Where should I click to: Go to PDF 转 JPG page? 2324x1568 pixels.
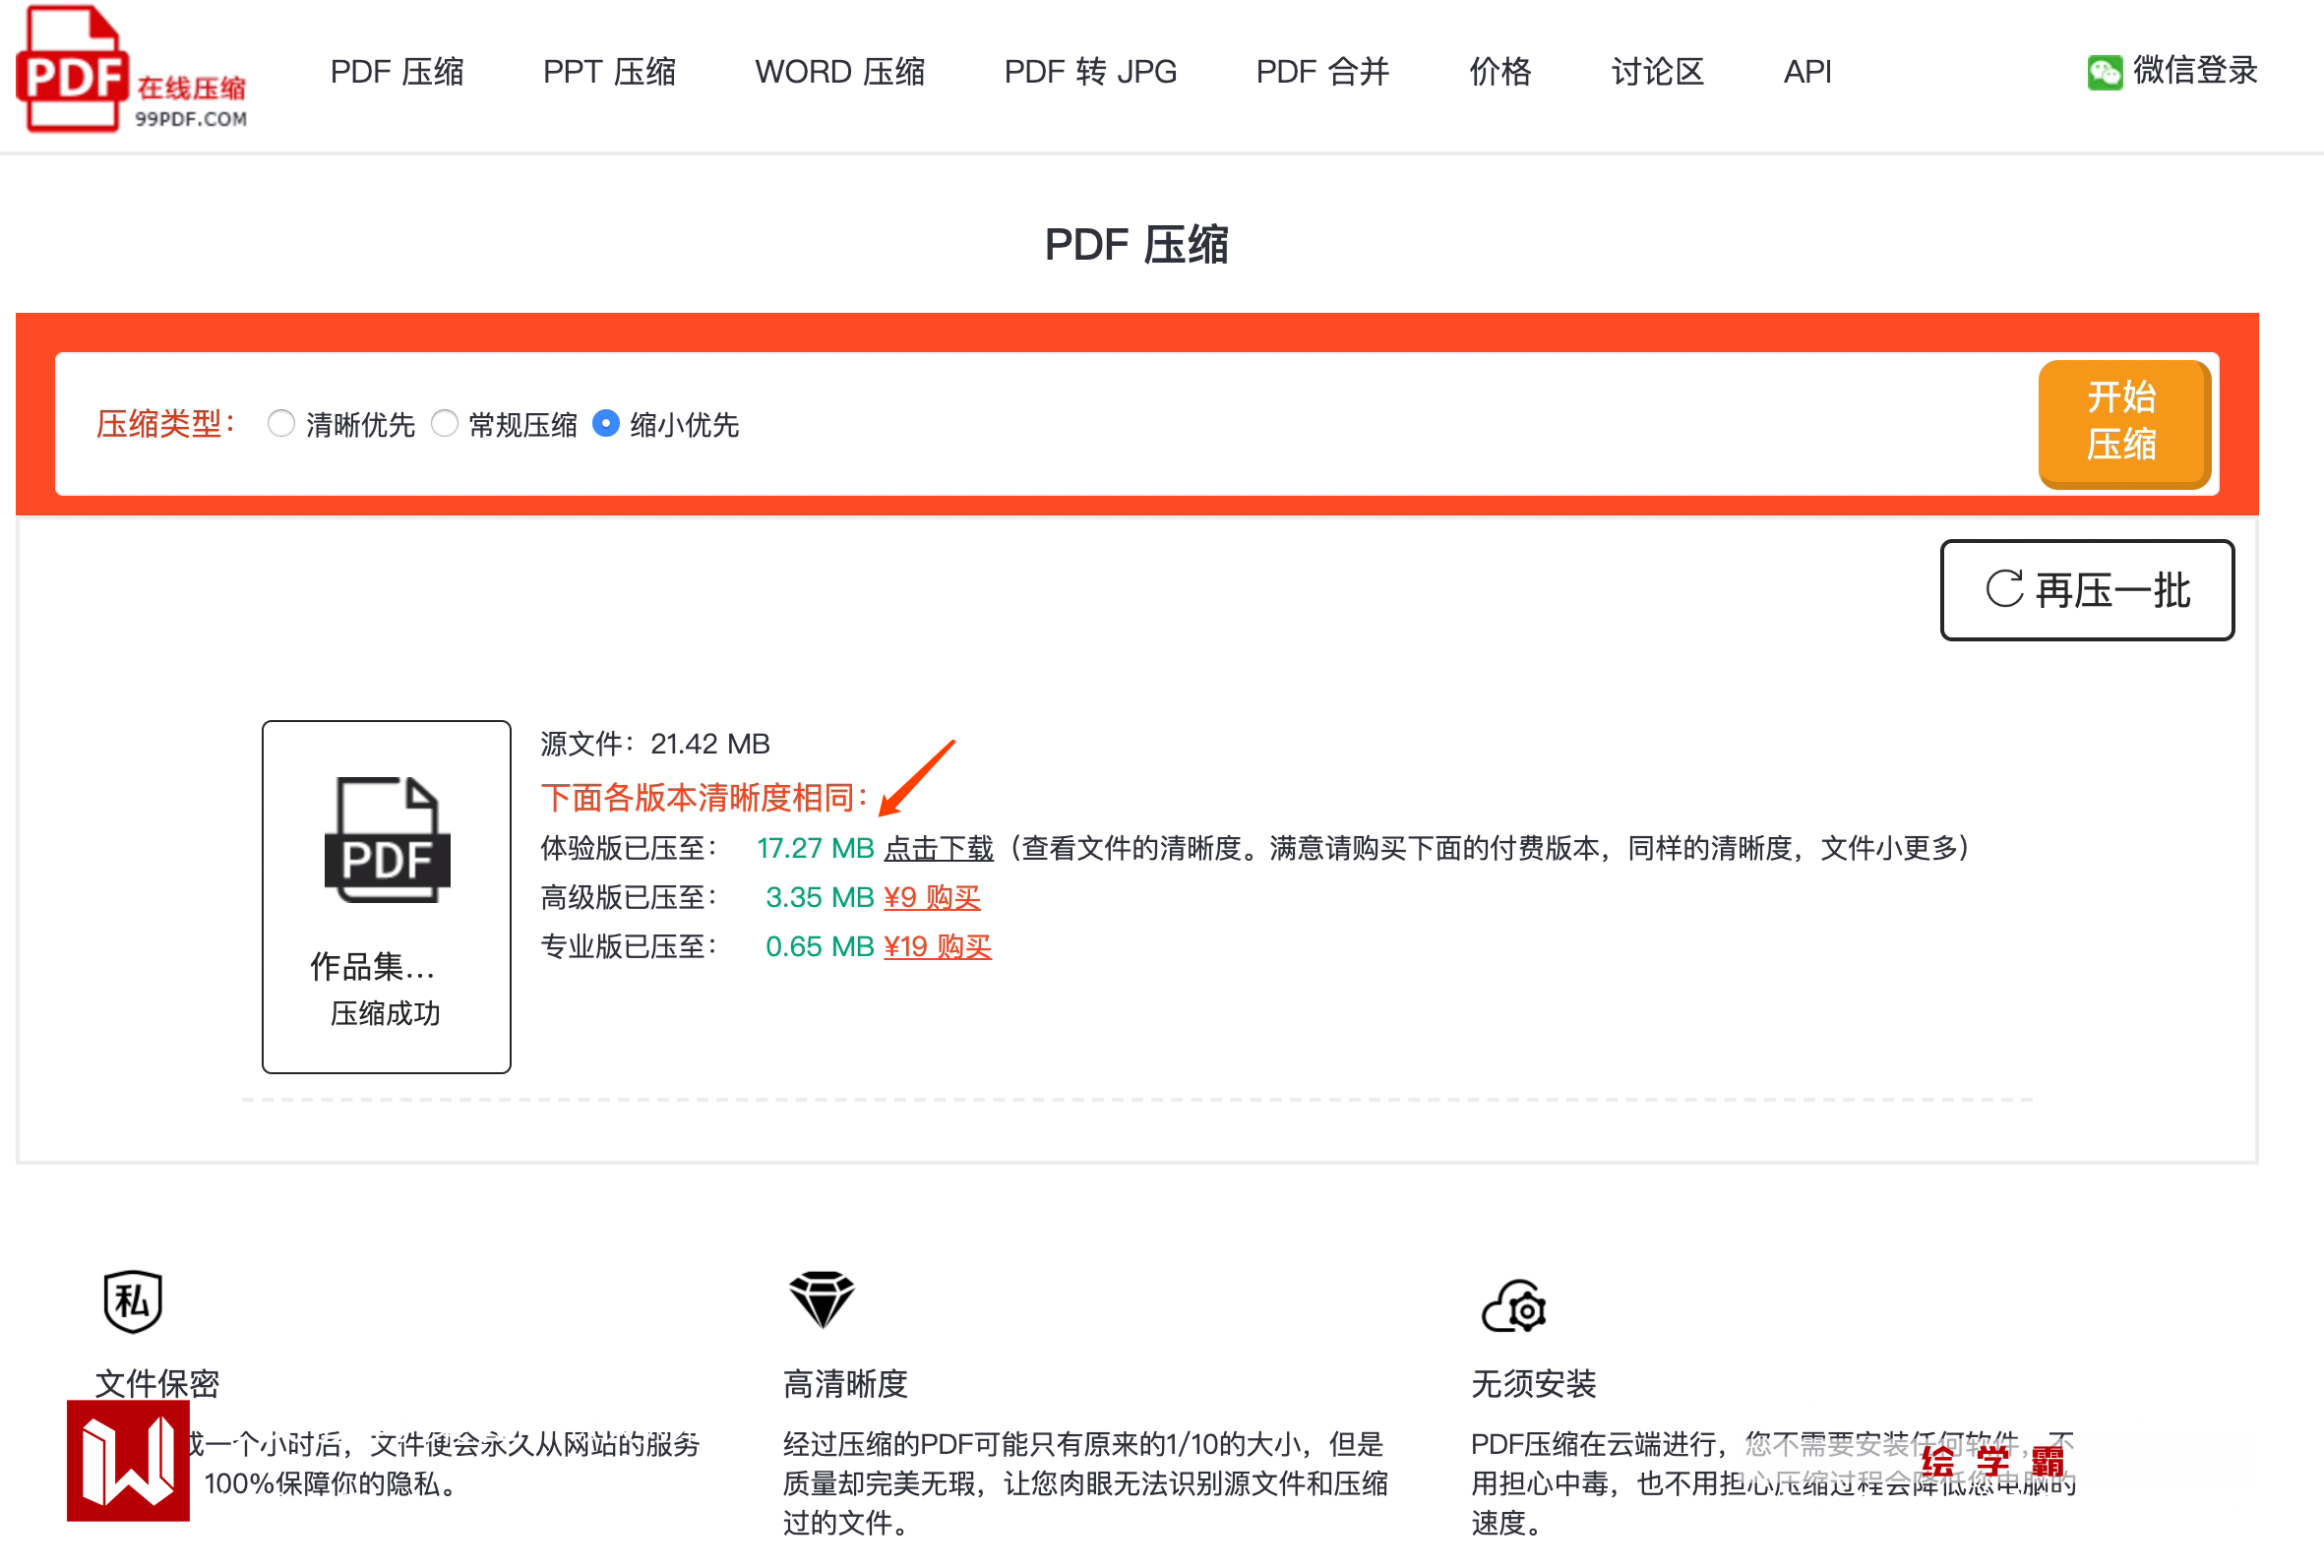[1090, 72]
